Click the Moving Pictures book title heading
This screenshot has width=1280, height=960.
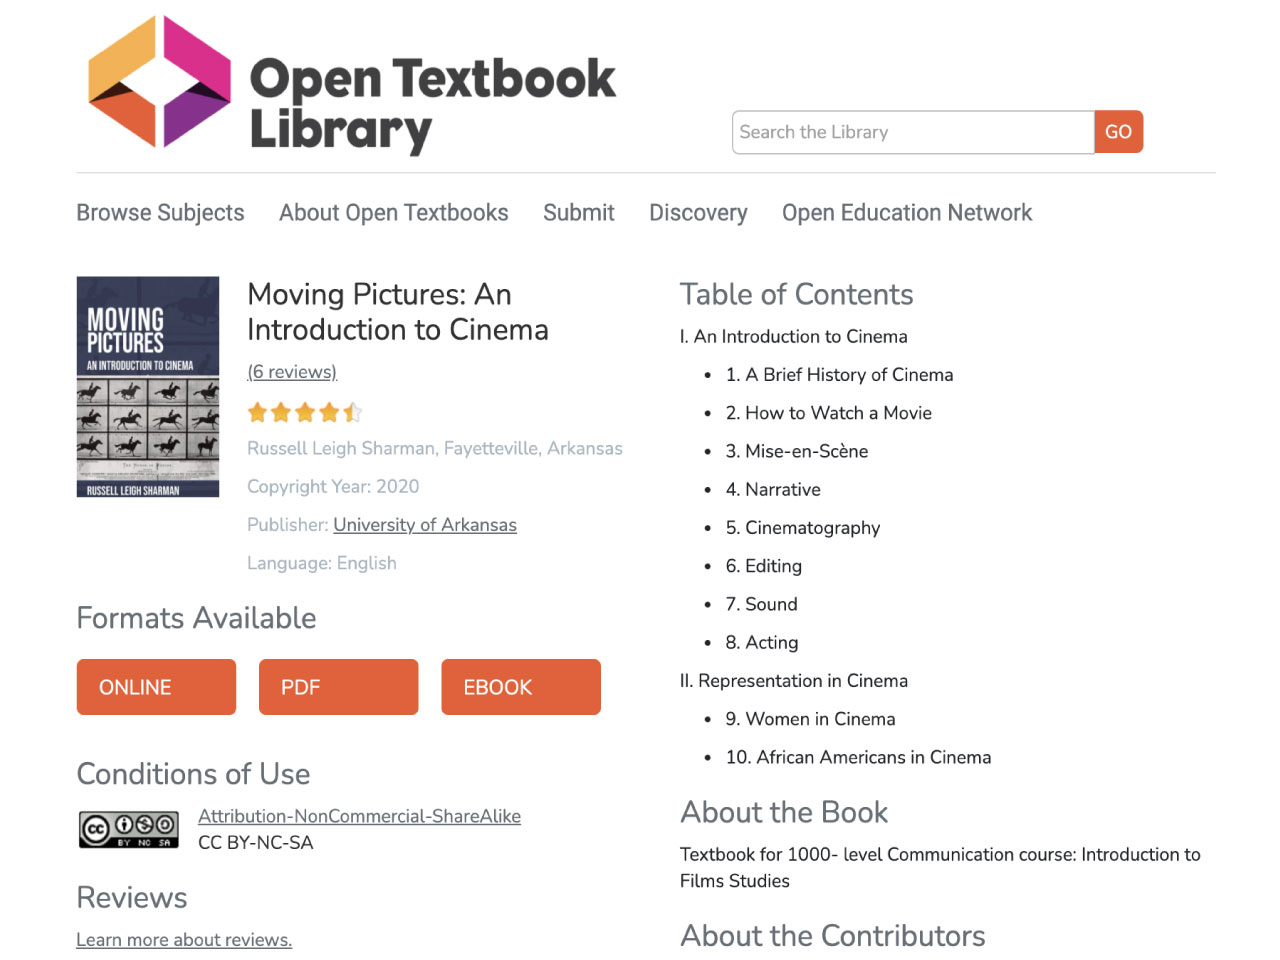tap(398, 312)
